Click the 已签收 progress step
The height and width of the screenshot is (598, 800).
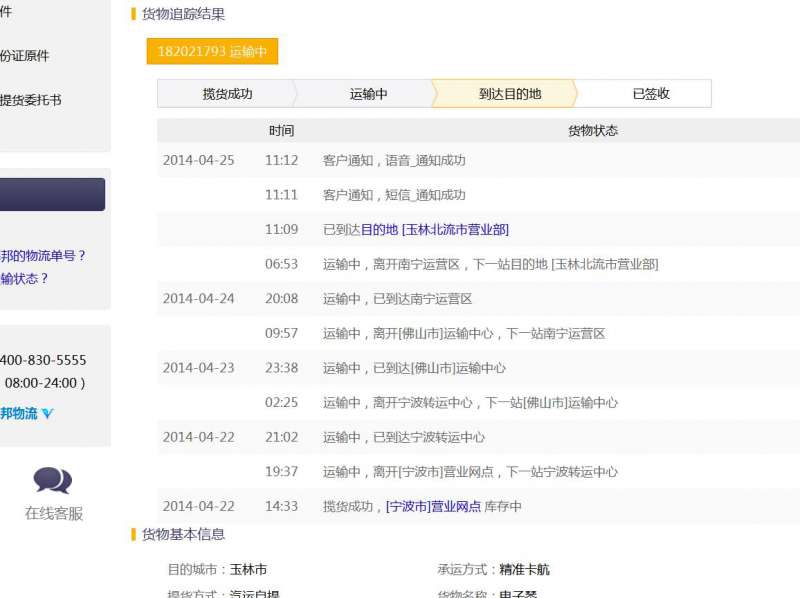coord(650,94)
